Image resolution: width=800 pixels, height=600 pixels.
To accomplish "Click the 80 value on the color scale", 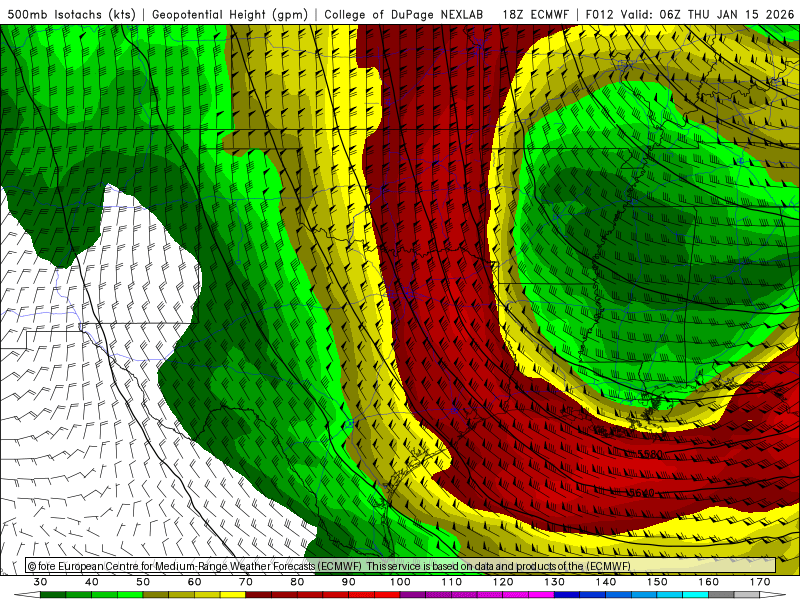I will pyautogui.click(x=297, y=582).
